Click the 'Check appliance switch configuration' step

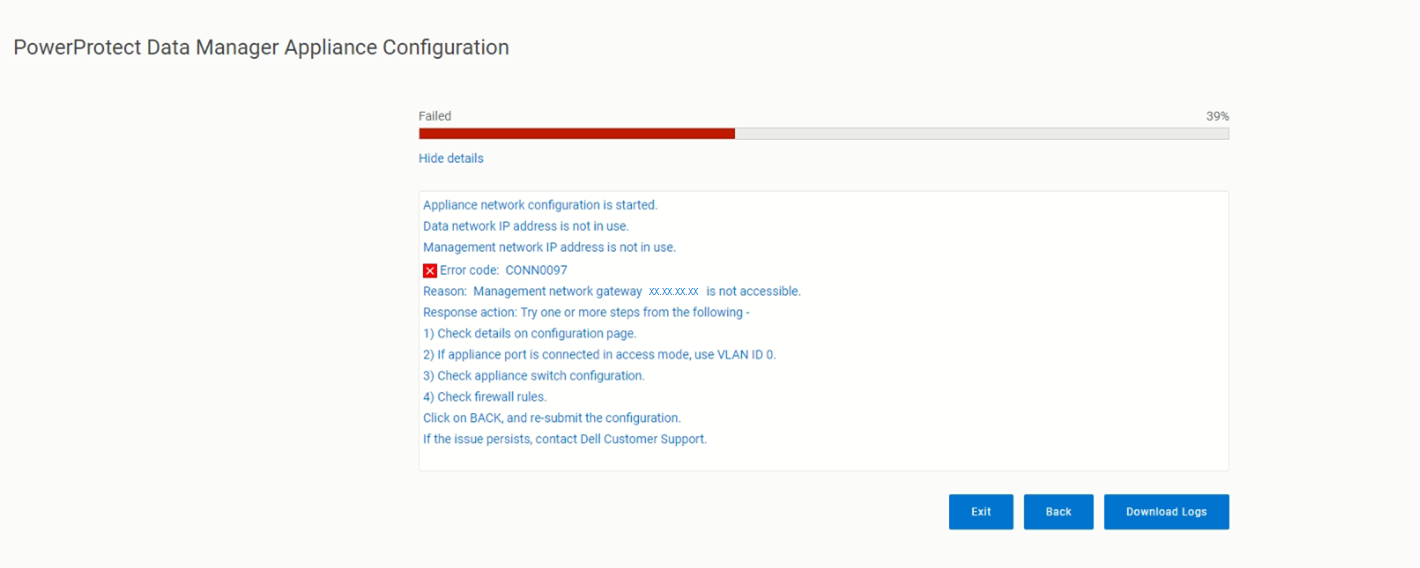(x=534, y=376)
